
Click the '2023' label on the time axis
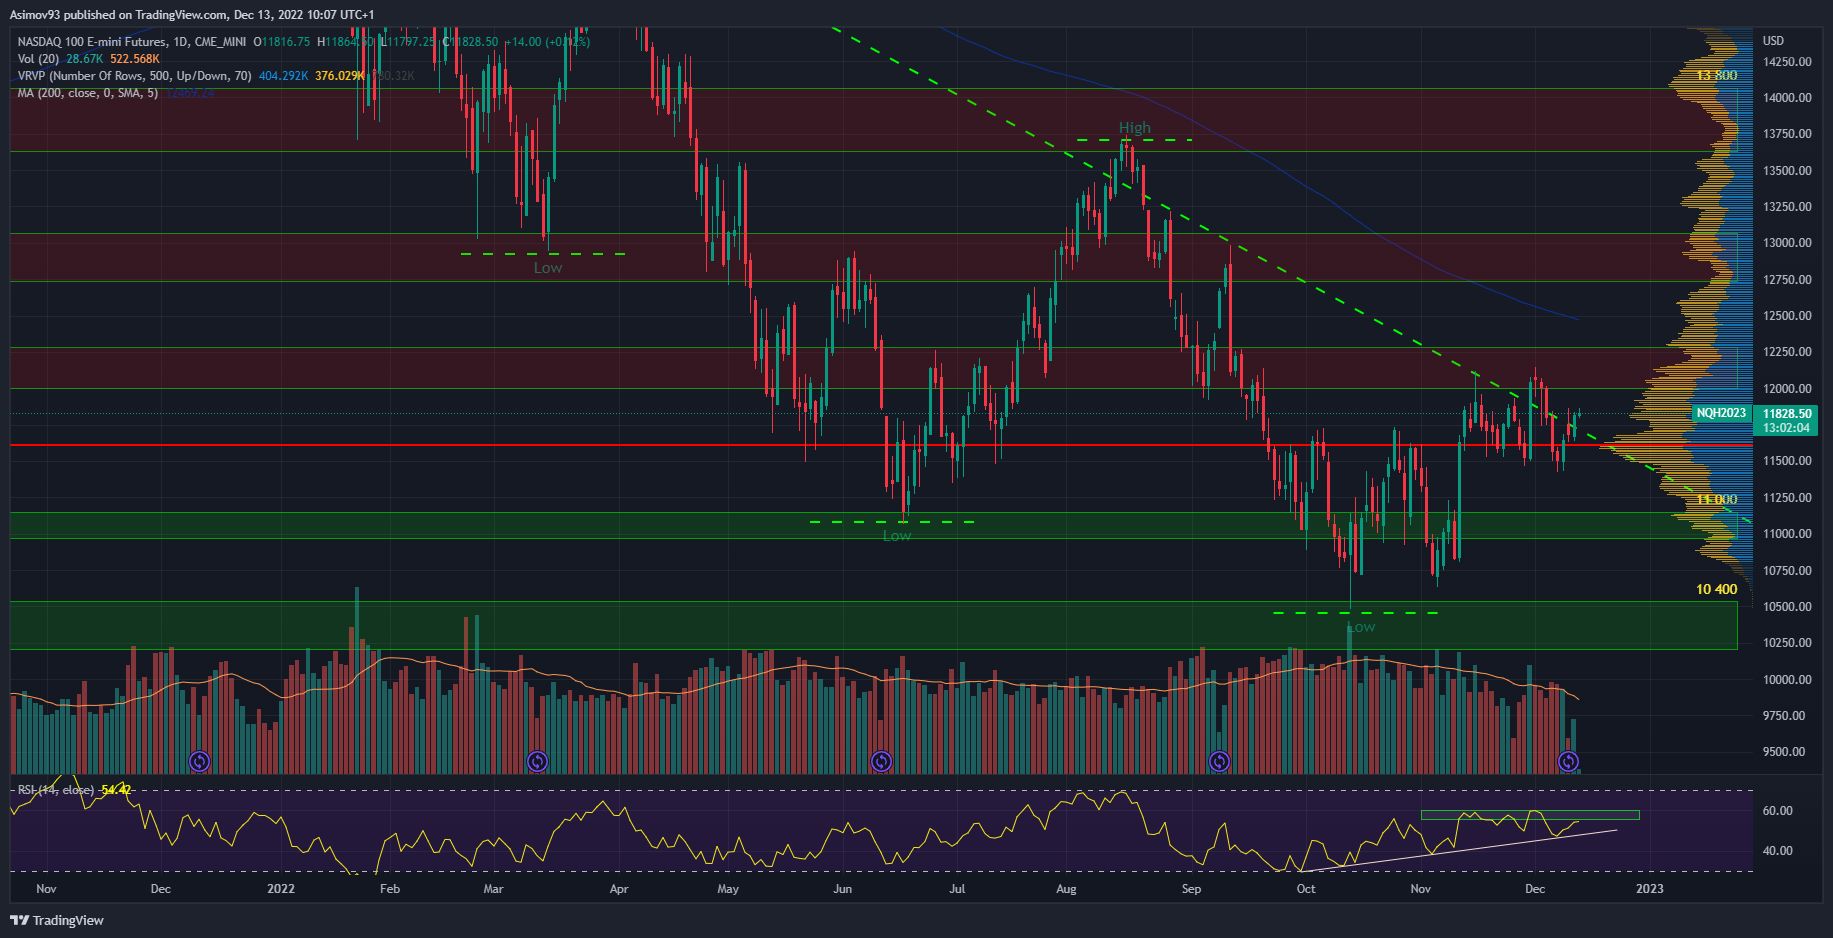pos(1649,888)
